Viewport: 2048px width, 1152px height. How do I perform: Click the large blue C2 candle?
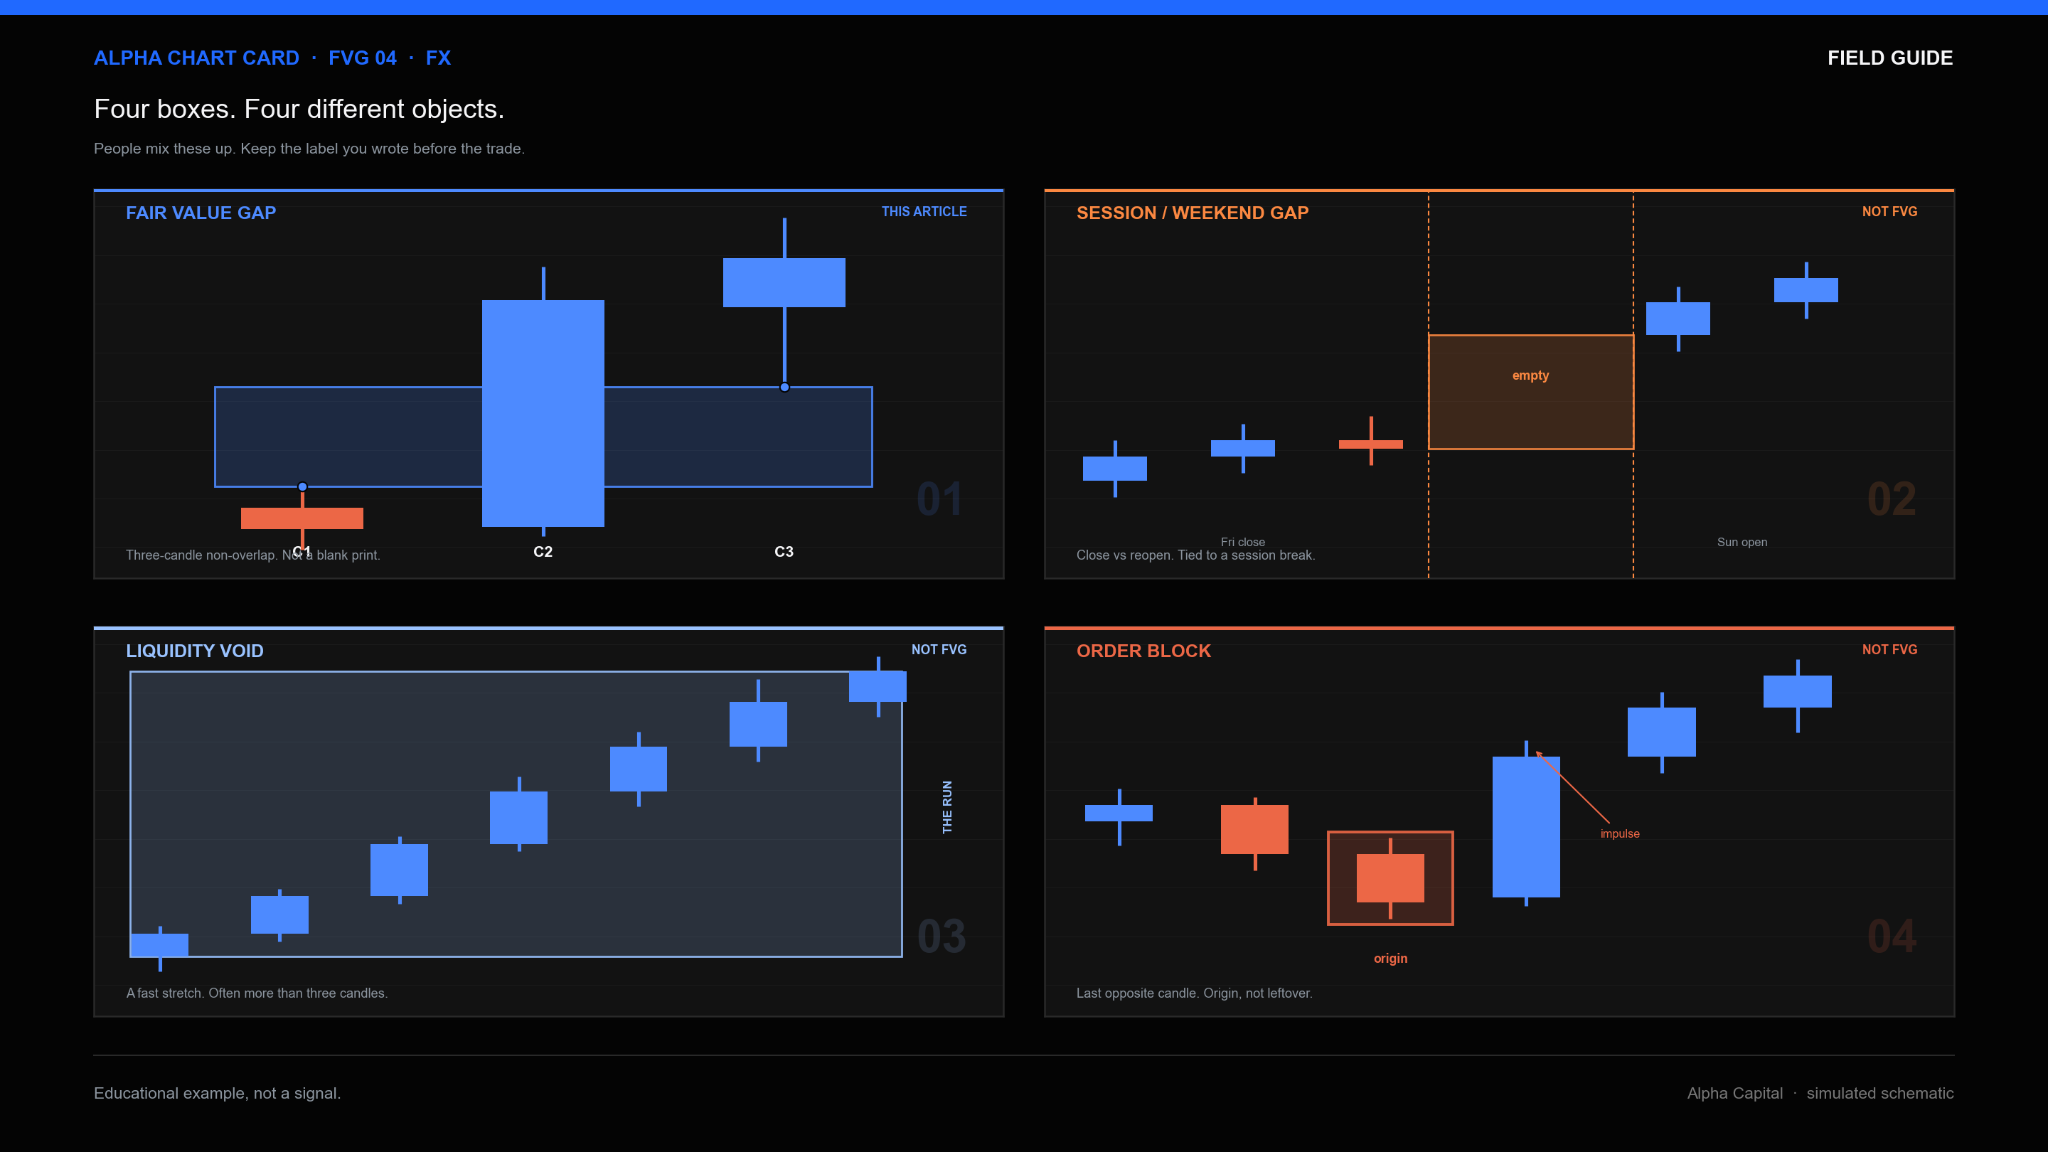pos(543,413)
